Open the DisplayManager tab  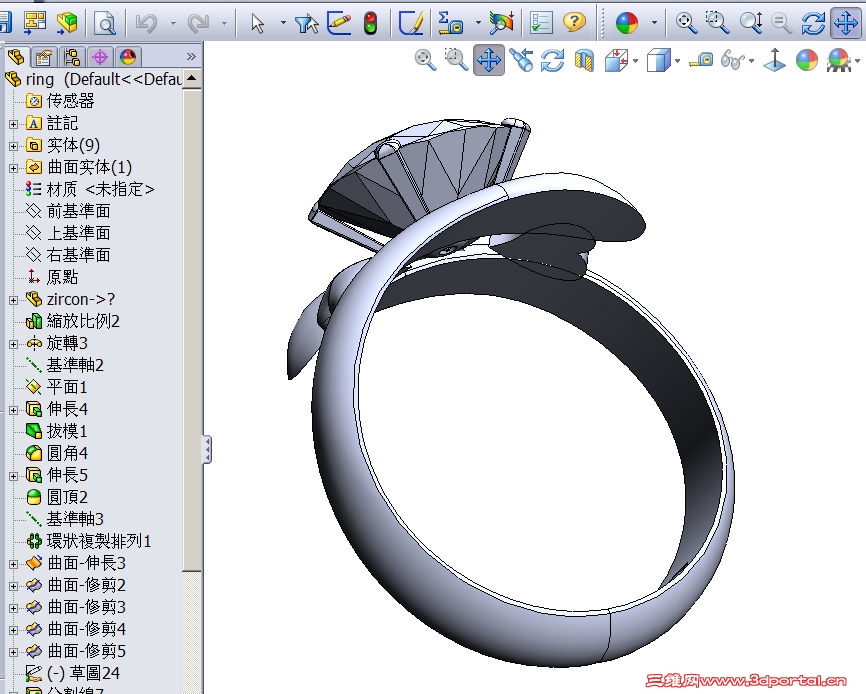(128, 57)
